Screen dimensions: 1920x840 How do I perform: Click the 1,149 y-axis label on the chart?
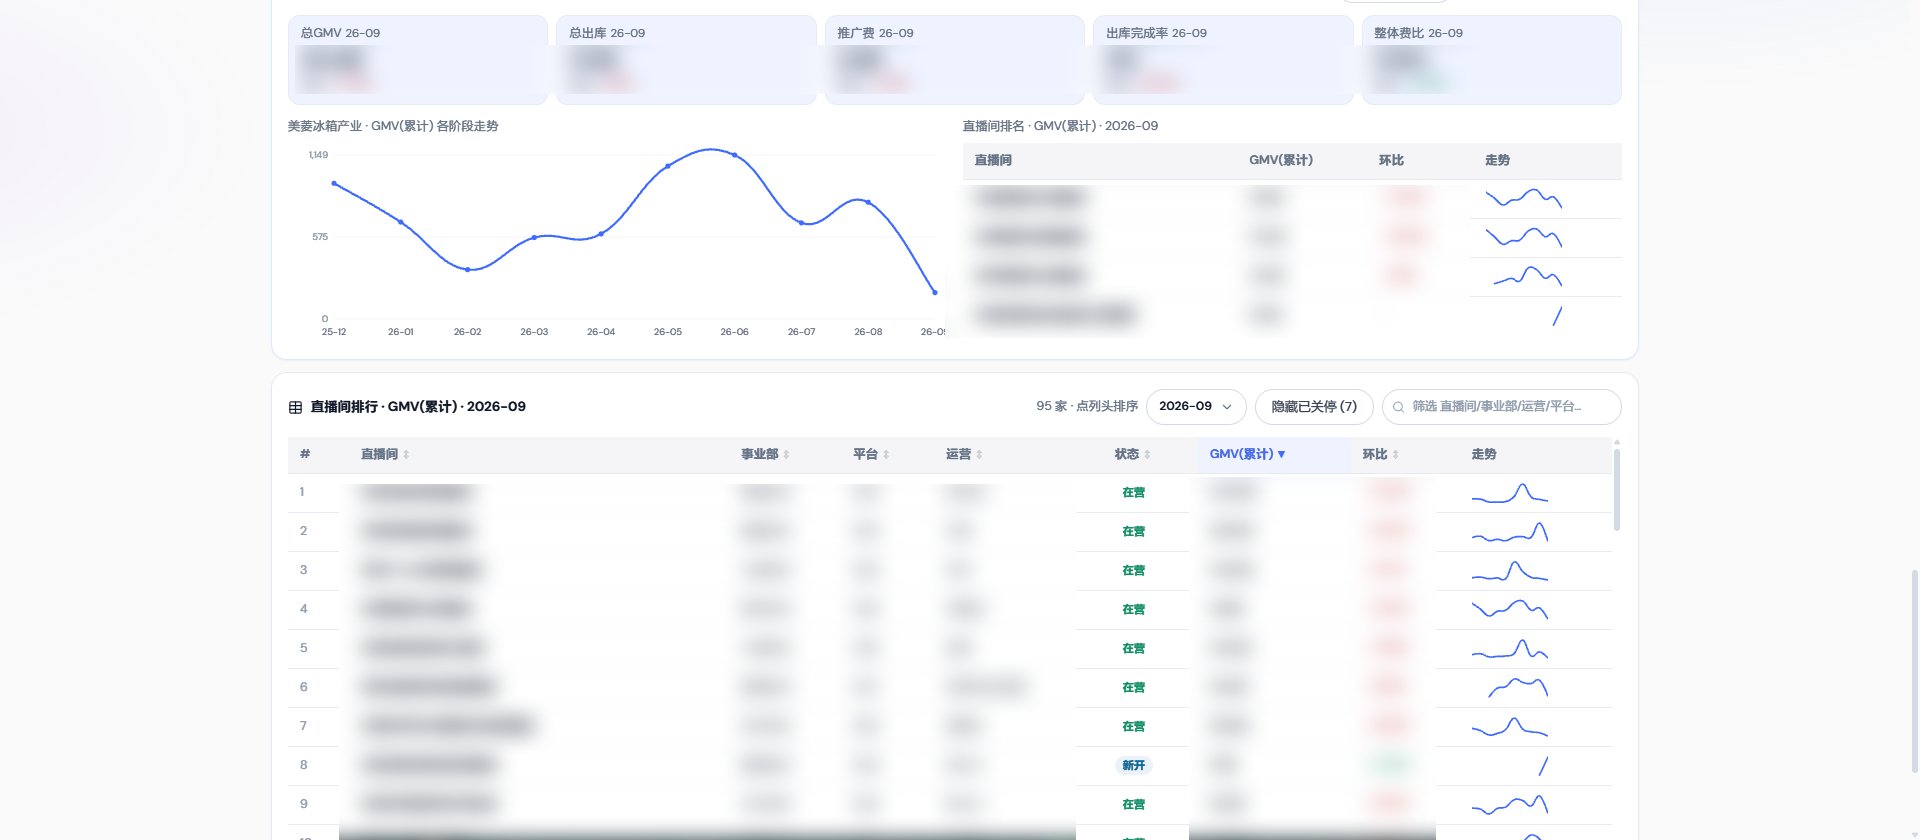tap(318, 155)
